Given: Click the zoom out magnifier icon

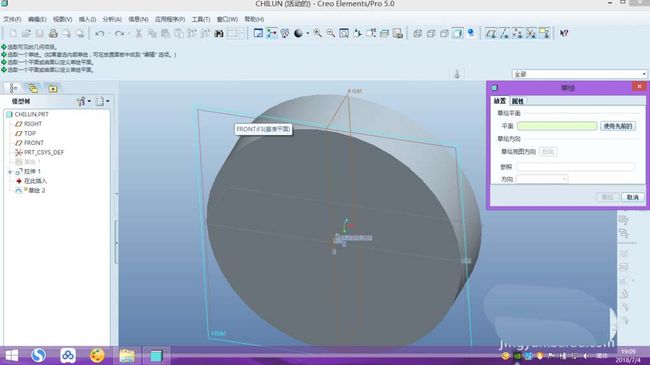Looking at the screenshot, I should pos(331,33).
